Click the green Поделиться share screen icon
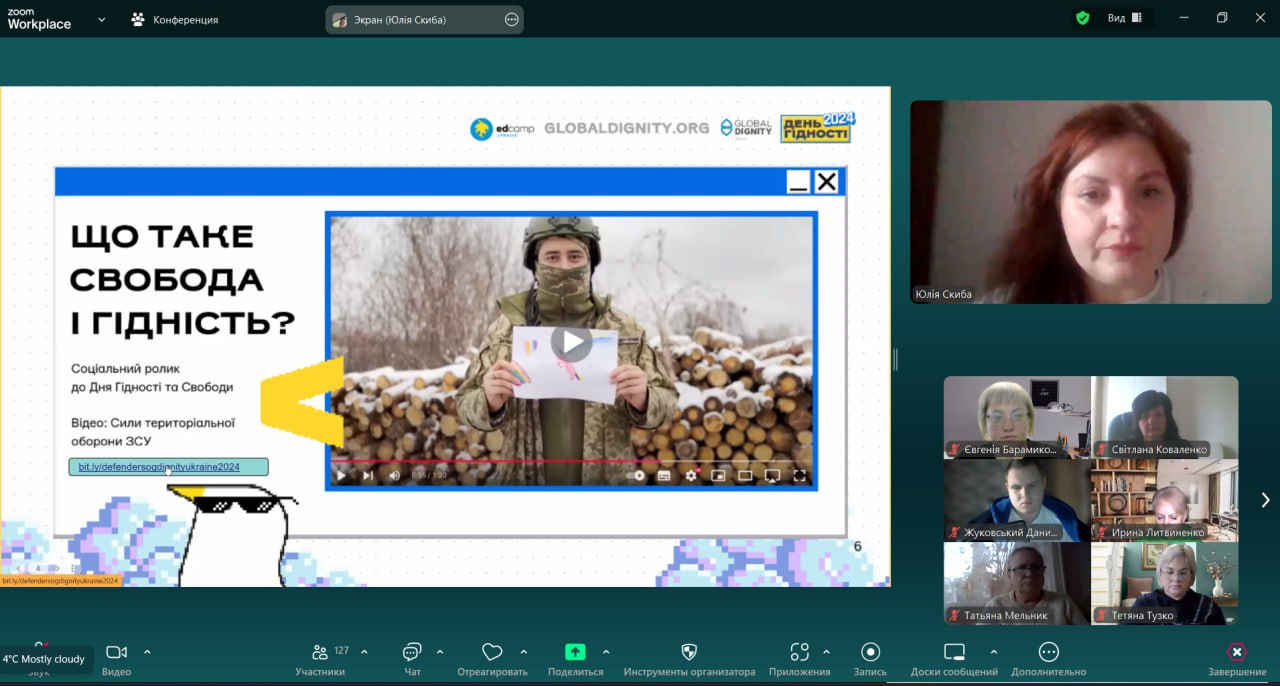This screenshot has height=686, width=1280. click(x=575, y=652)
